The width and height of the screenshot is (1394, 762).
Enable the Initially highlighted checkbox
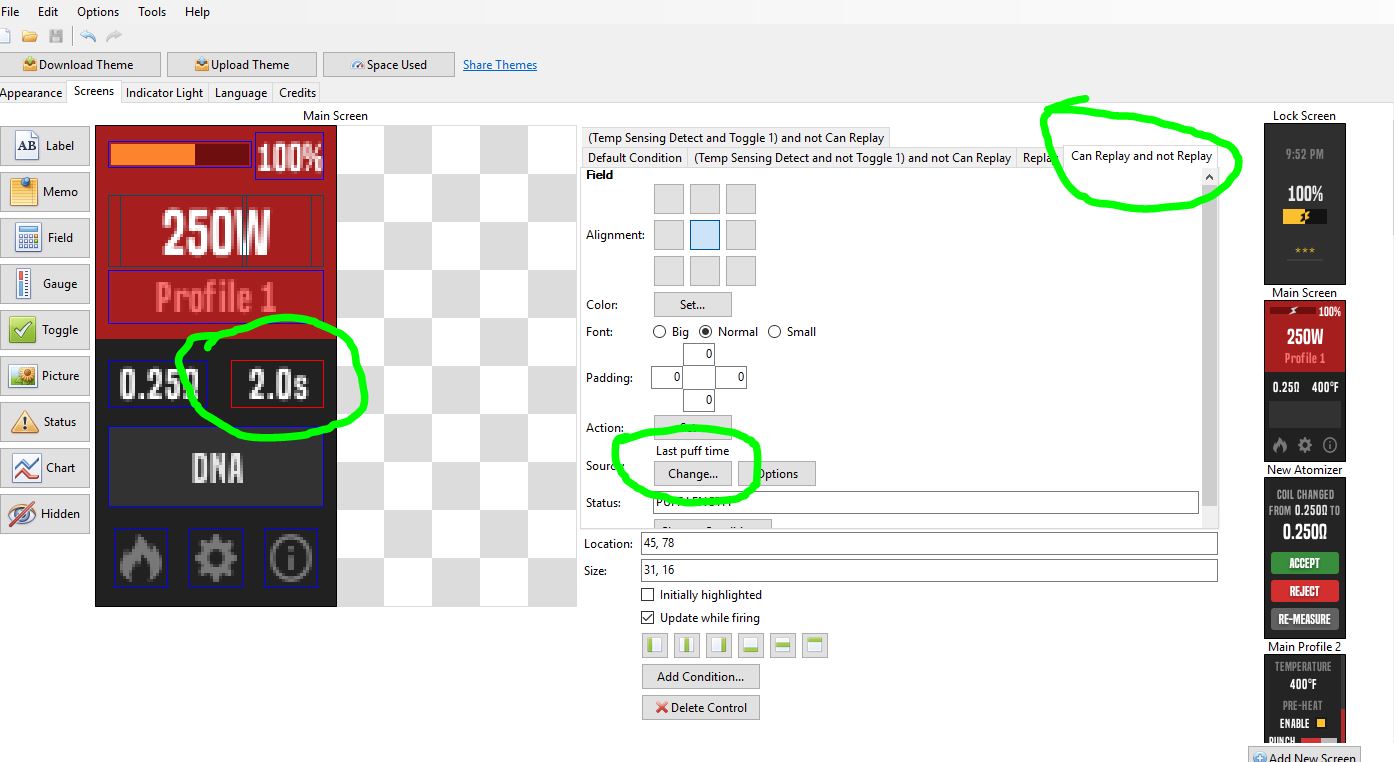pyautogui.click(x=648, y=595)
